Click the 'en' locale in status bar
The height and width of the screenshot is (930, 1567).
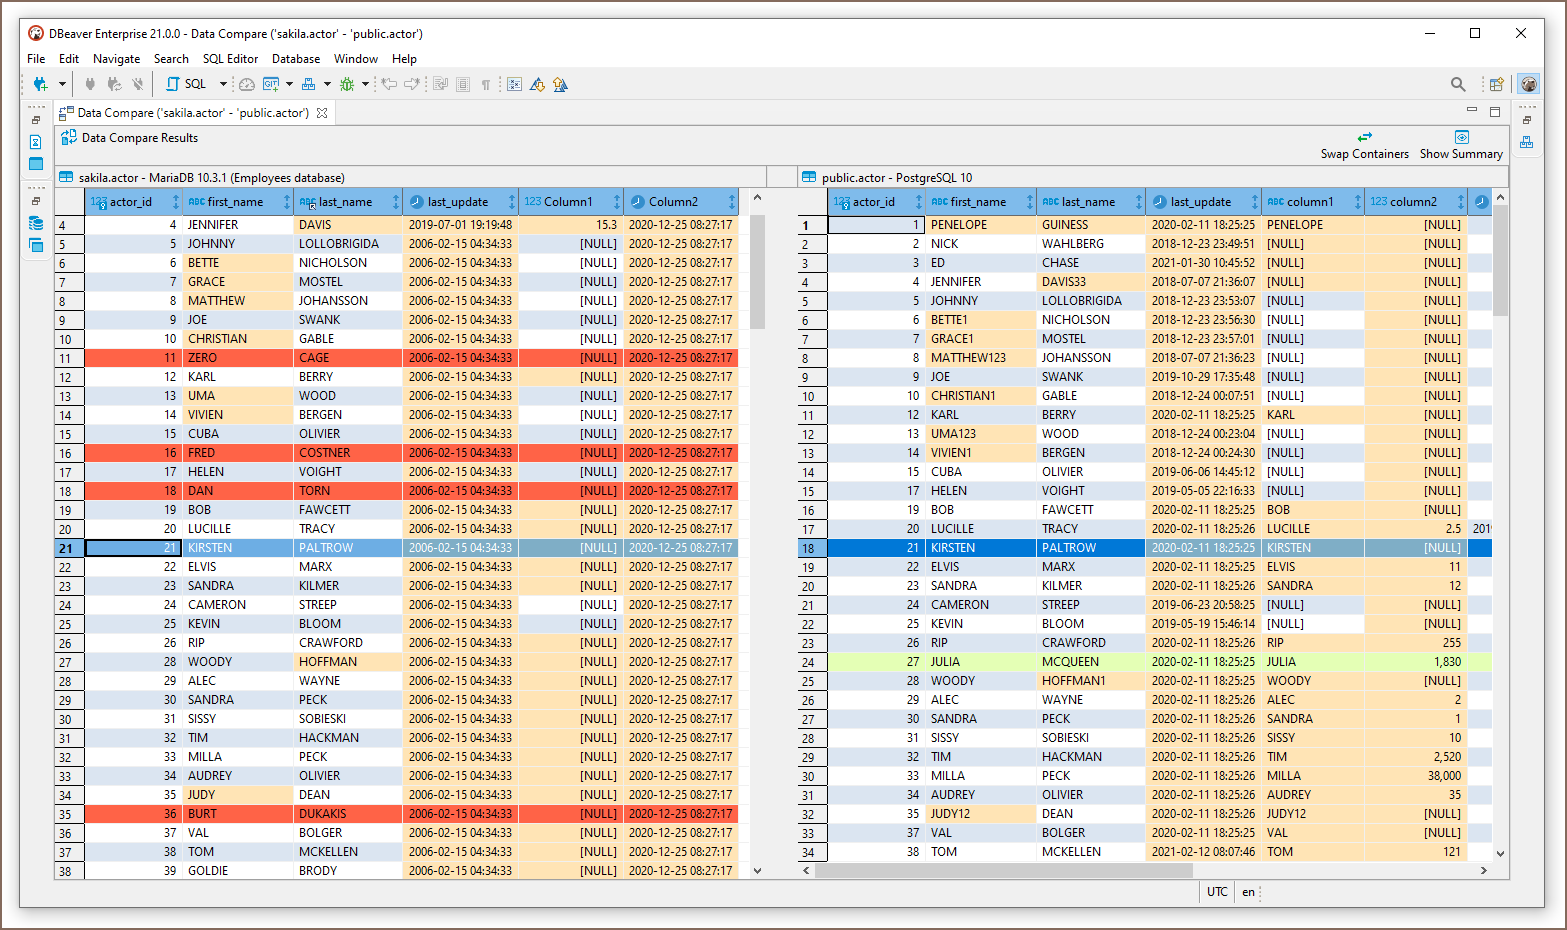(x=1248, y=892)
